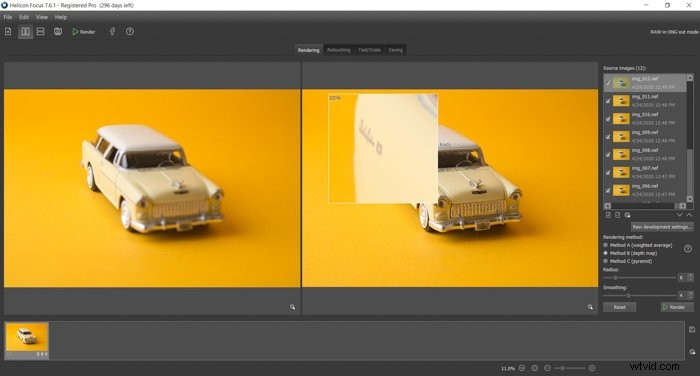Click the rendering method help icon

[688, 249]
